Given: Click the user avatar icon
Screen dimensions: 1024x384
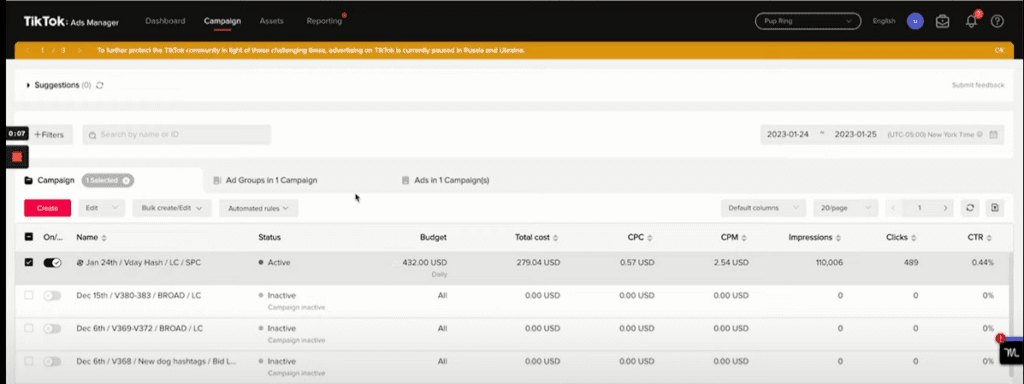Looking at the screenshot, I should [915, 21].
